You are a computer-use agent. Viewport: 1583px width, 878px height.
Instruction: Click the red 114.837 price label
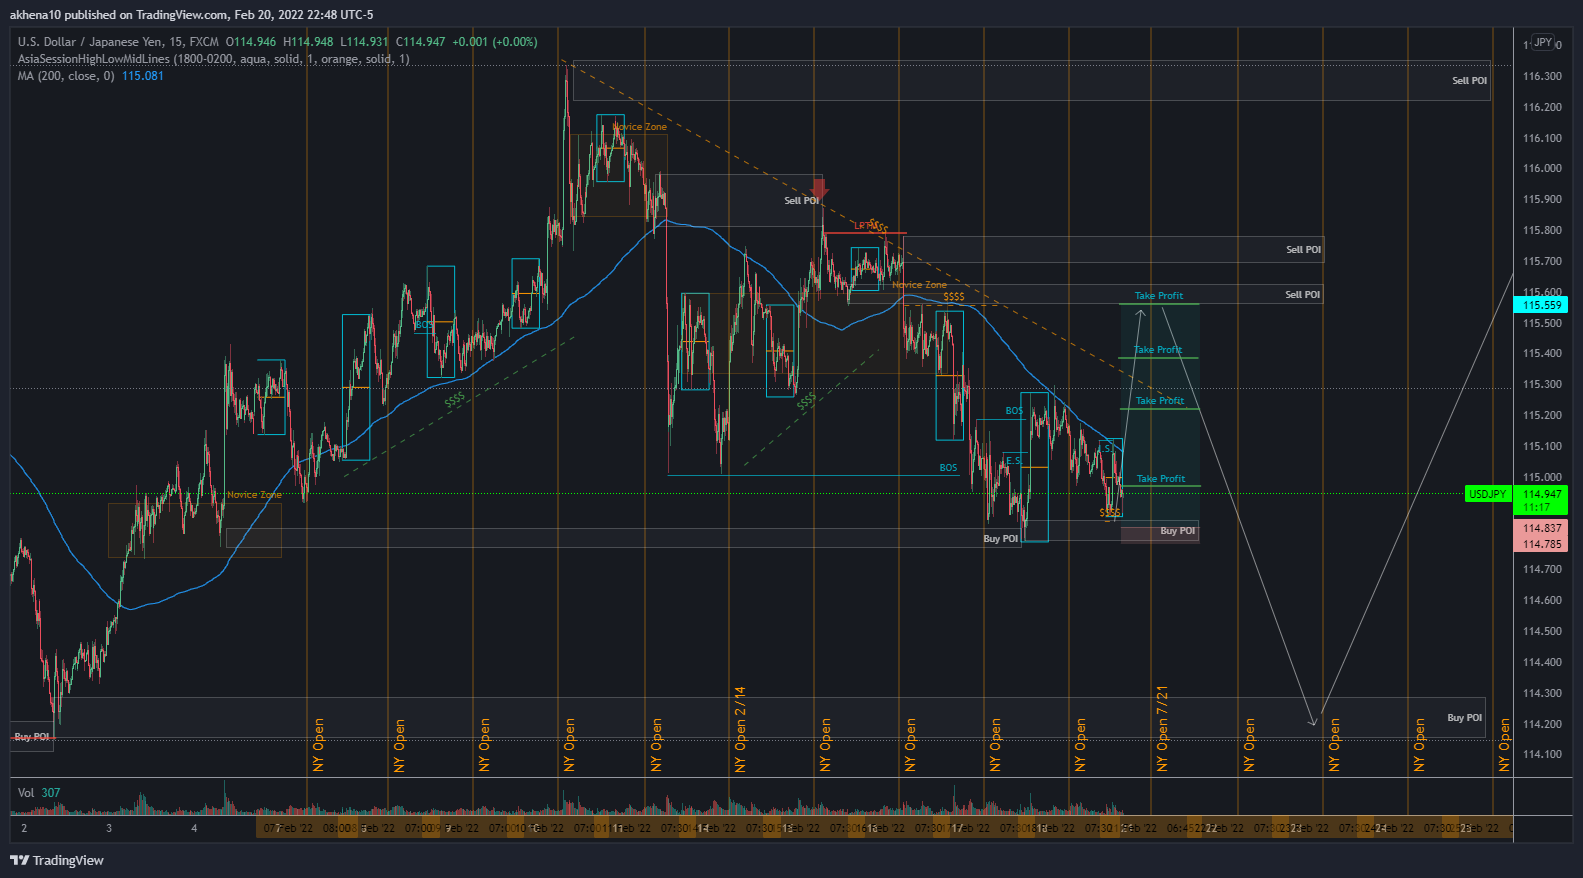click(x=1541, y=528)
